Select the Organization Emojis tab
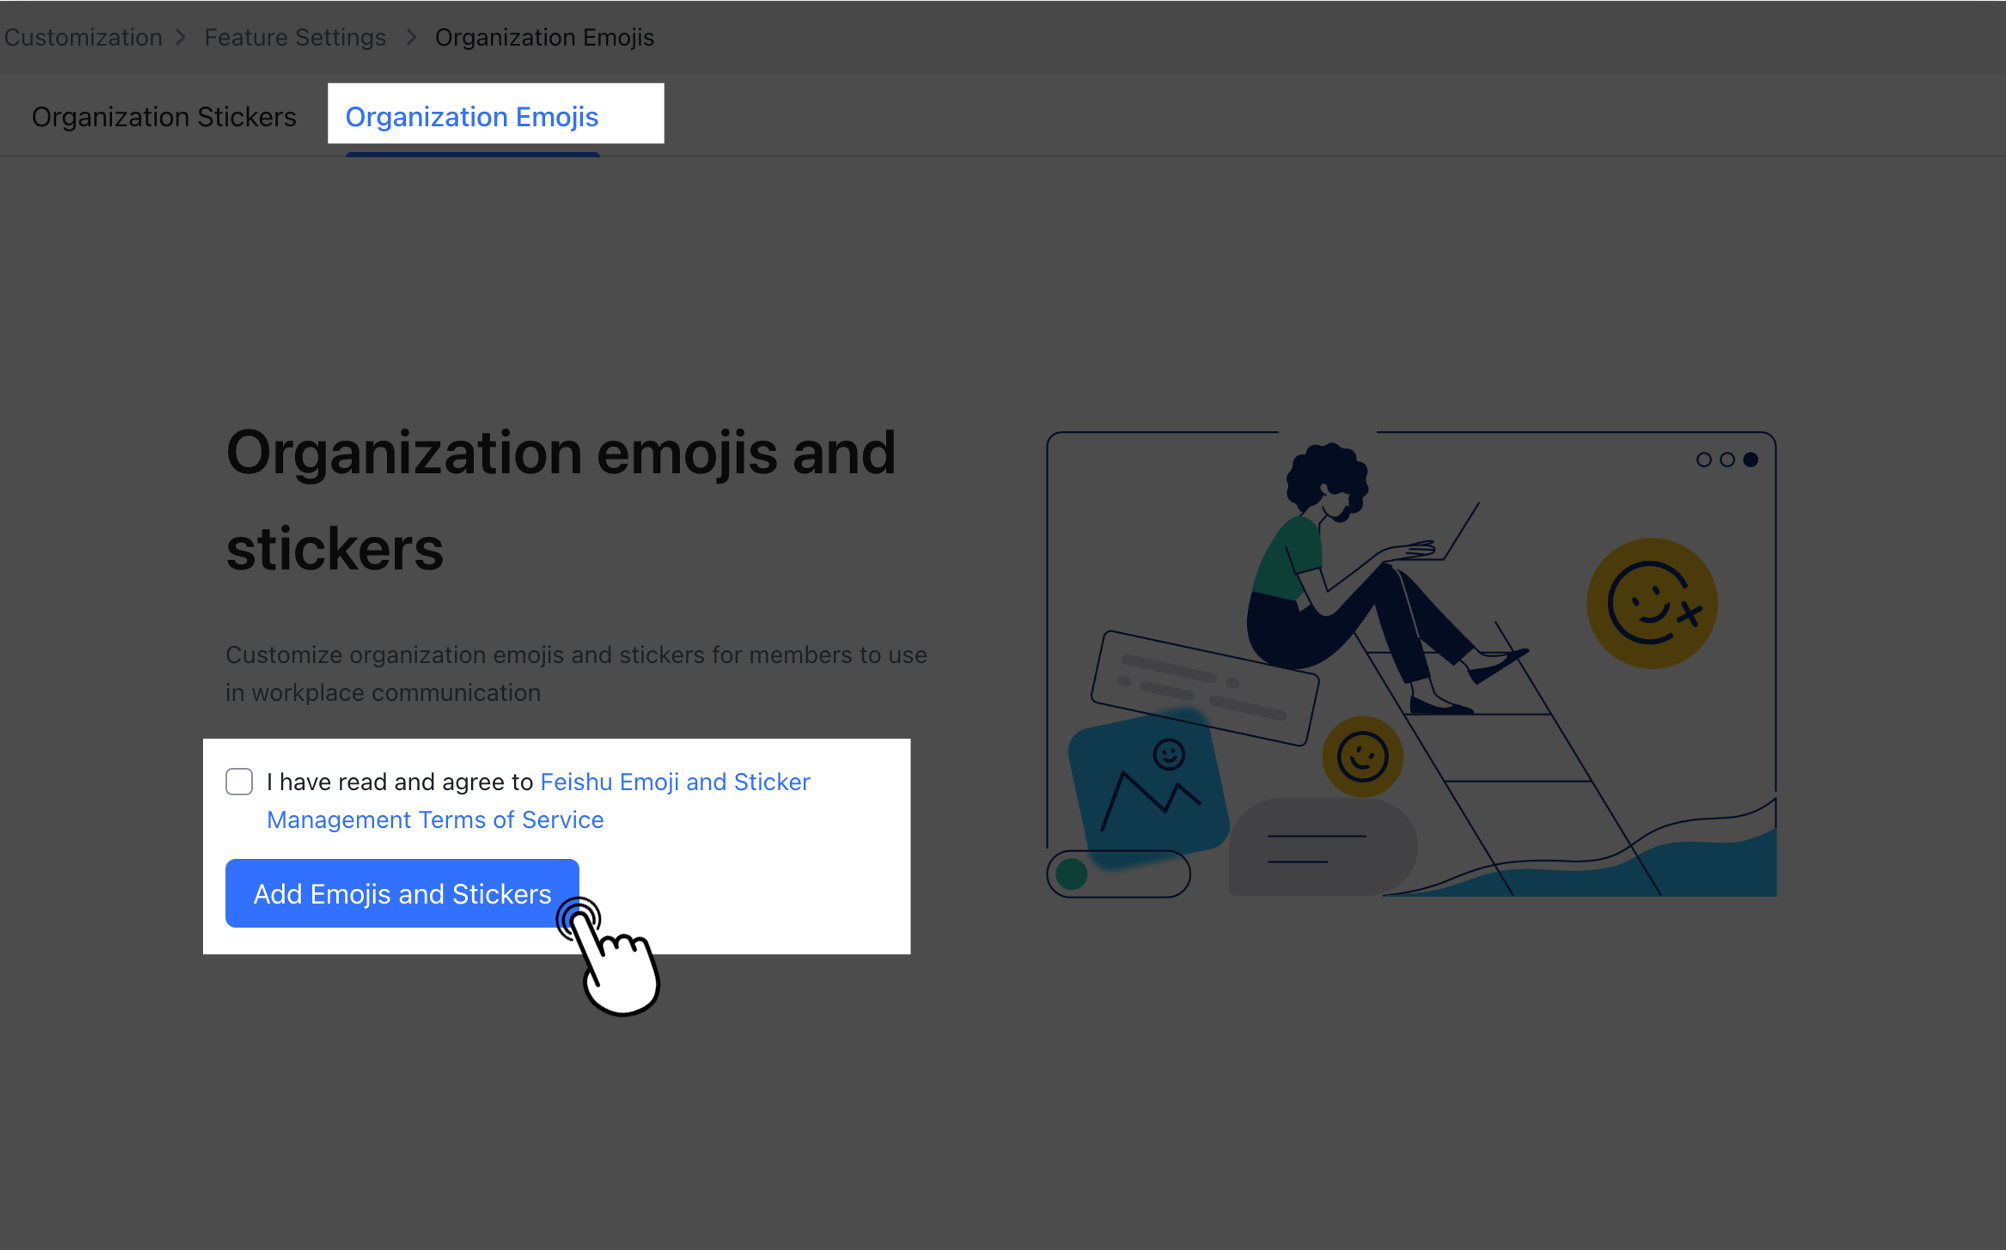 coord(471,116)
